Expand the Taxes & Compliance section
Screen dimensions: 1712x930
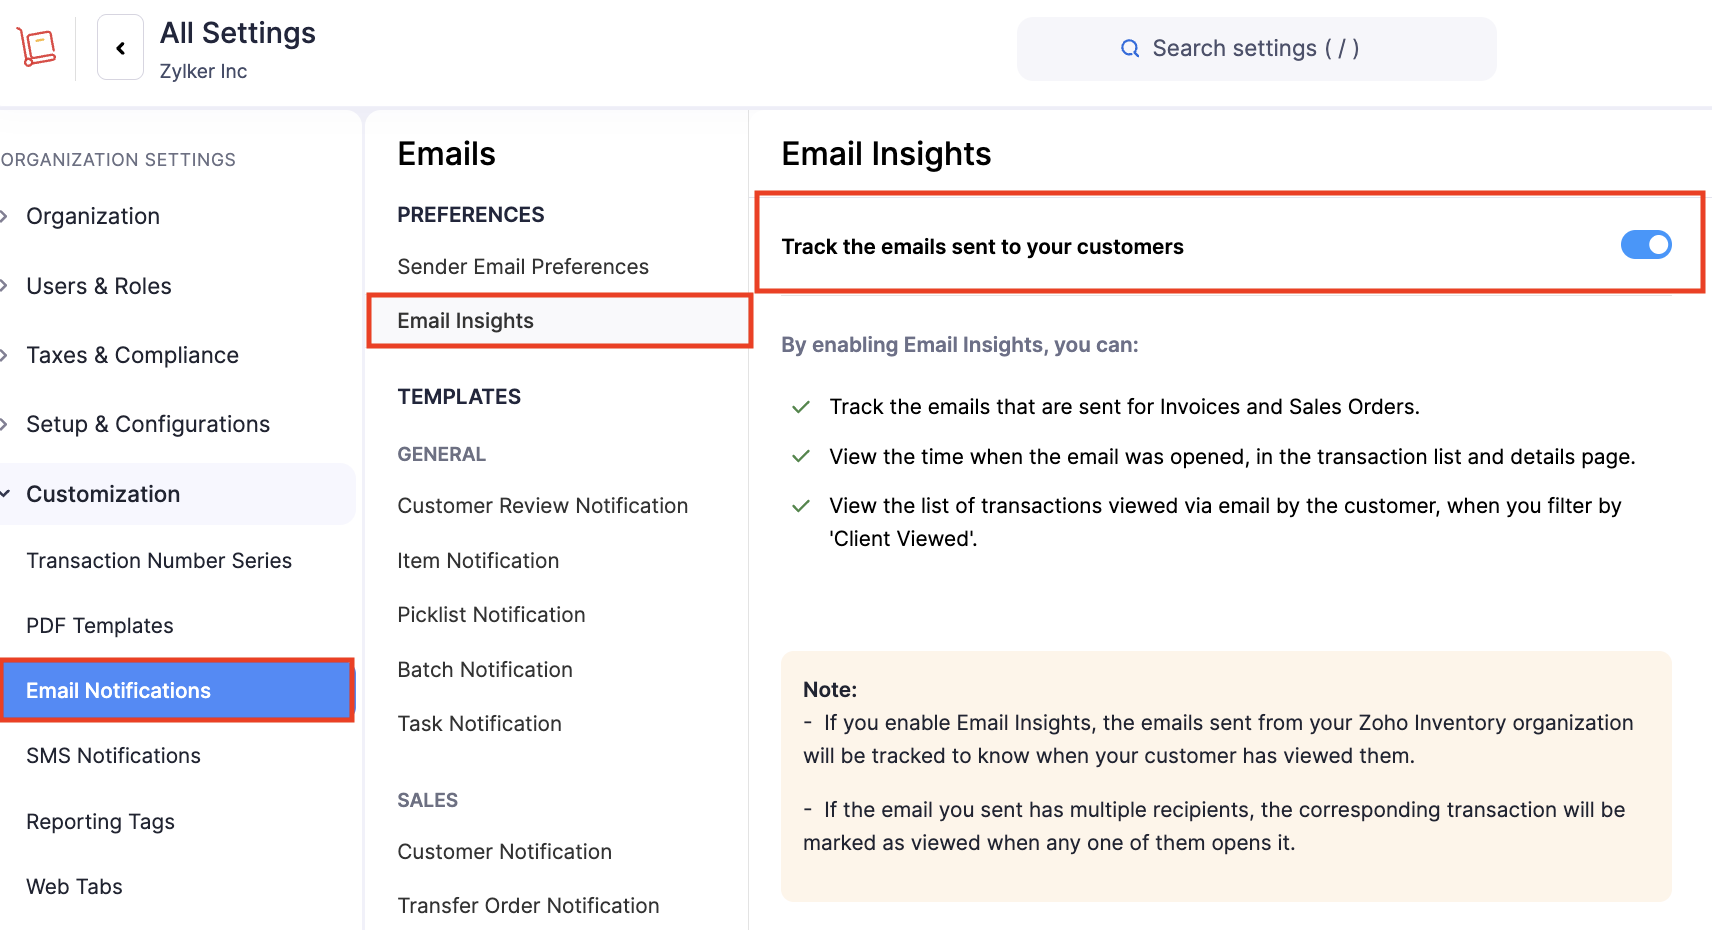[132, 355]
